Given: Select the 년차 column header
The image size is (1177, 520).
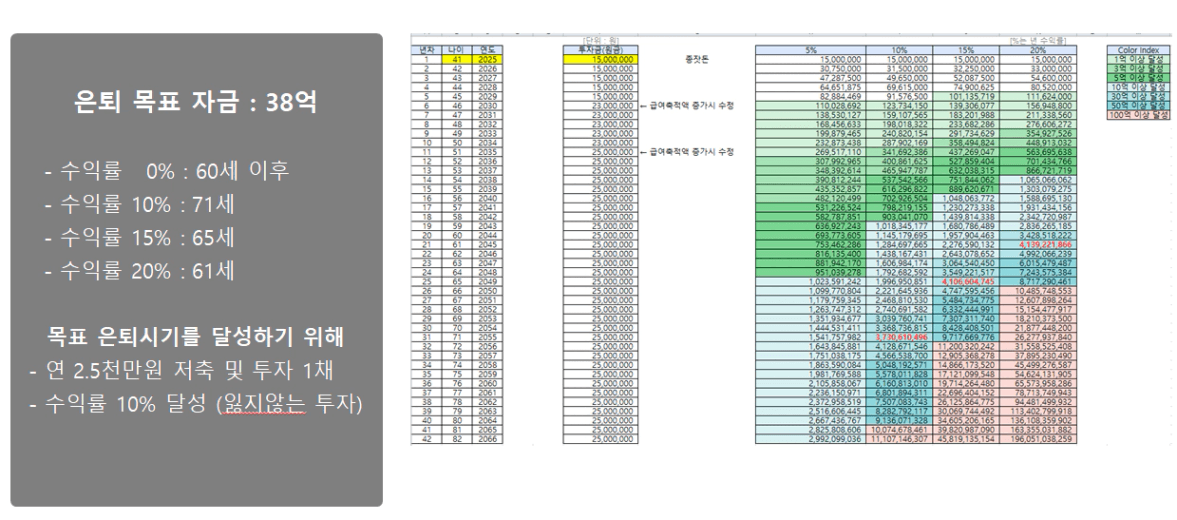Looking at the screenshot, I should tap(428, 48).
